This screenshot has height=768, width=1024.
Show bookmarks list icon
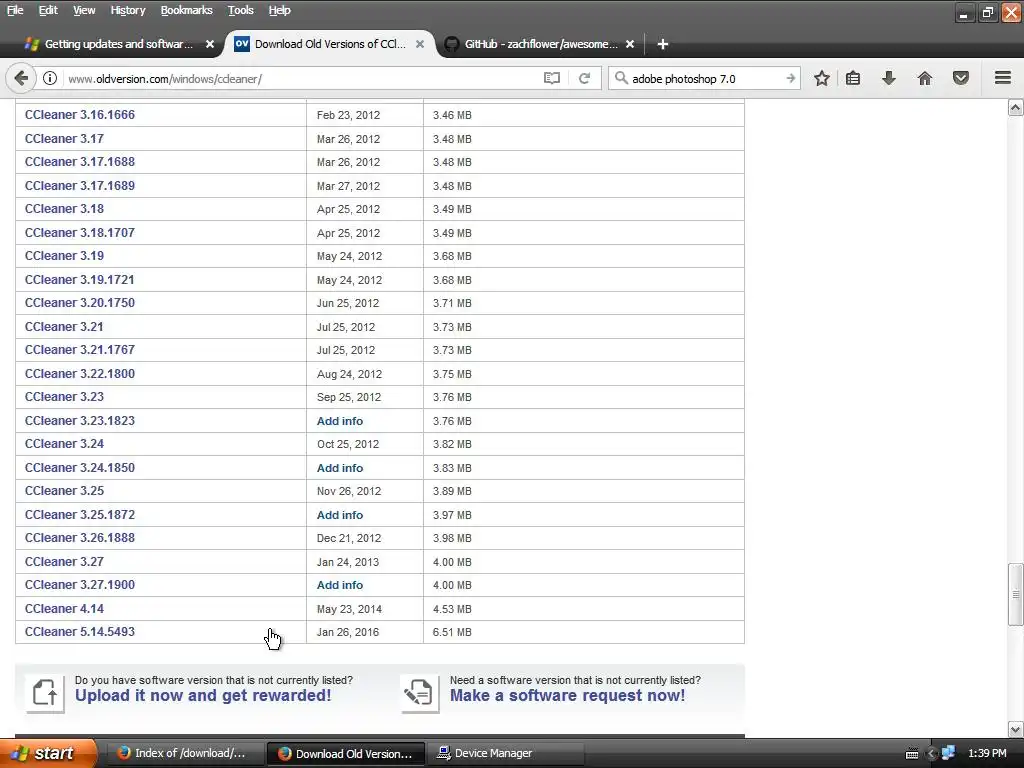tap(853, 78)
